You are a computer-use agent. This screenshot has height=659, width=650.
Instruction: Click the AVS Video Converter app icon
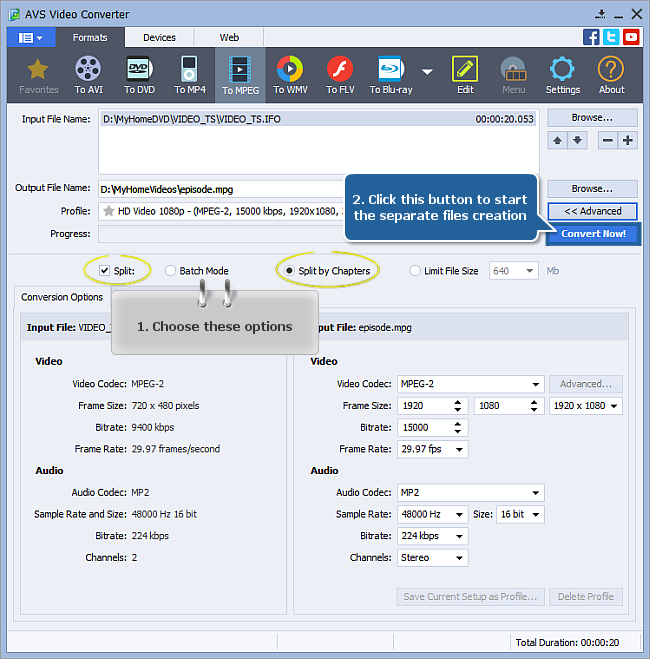[14, 14]
